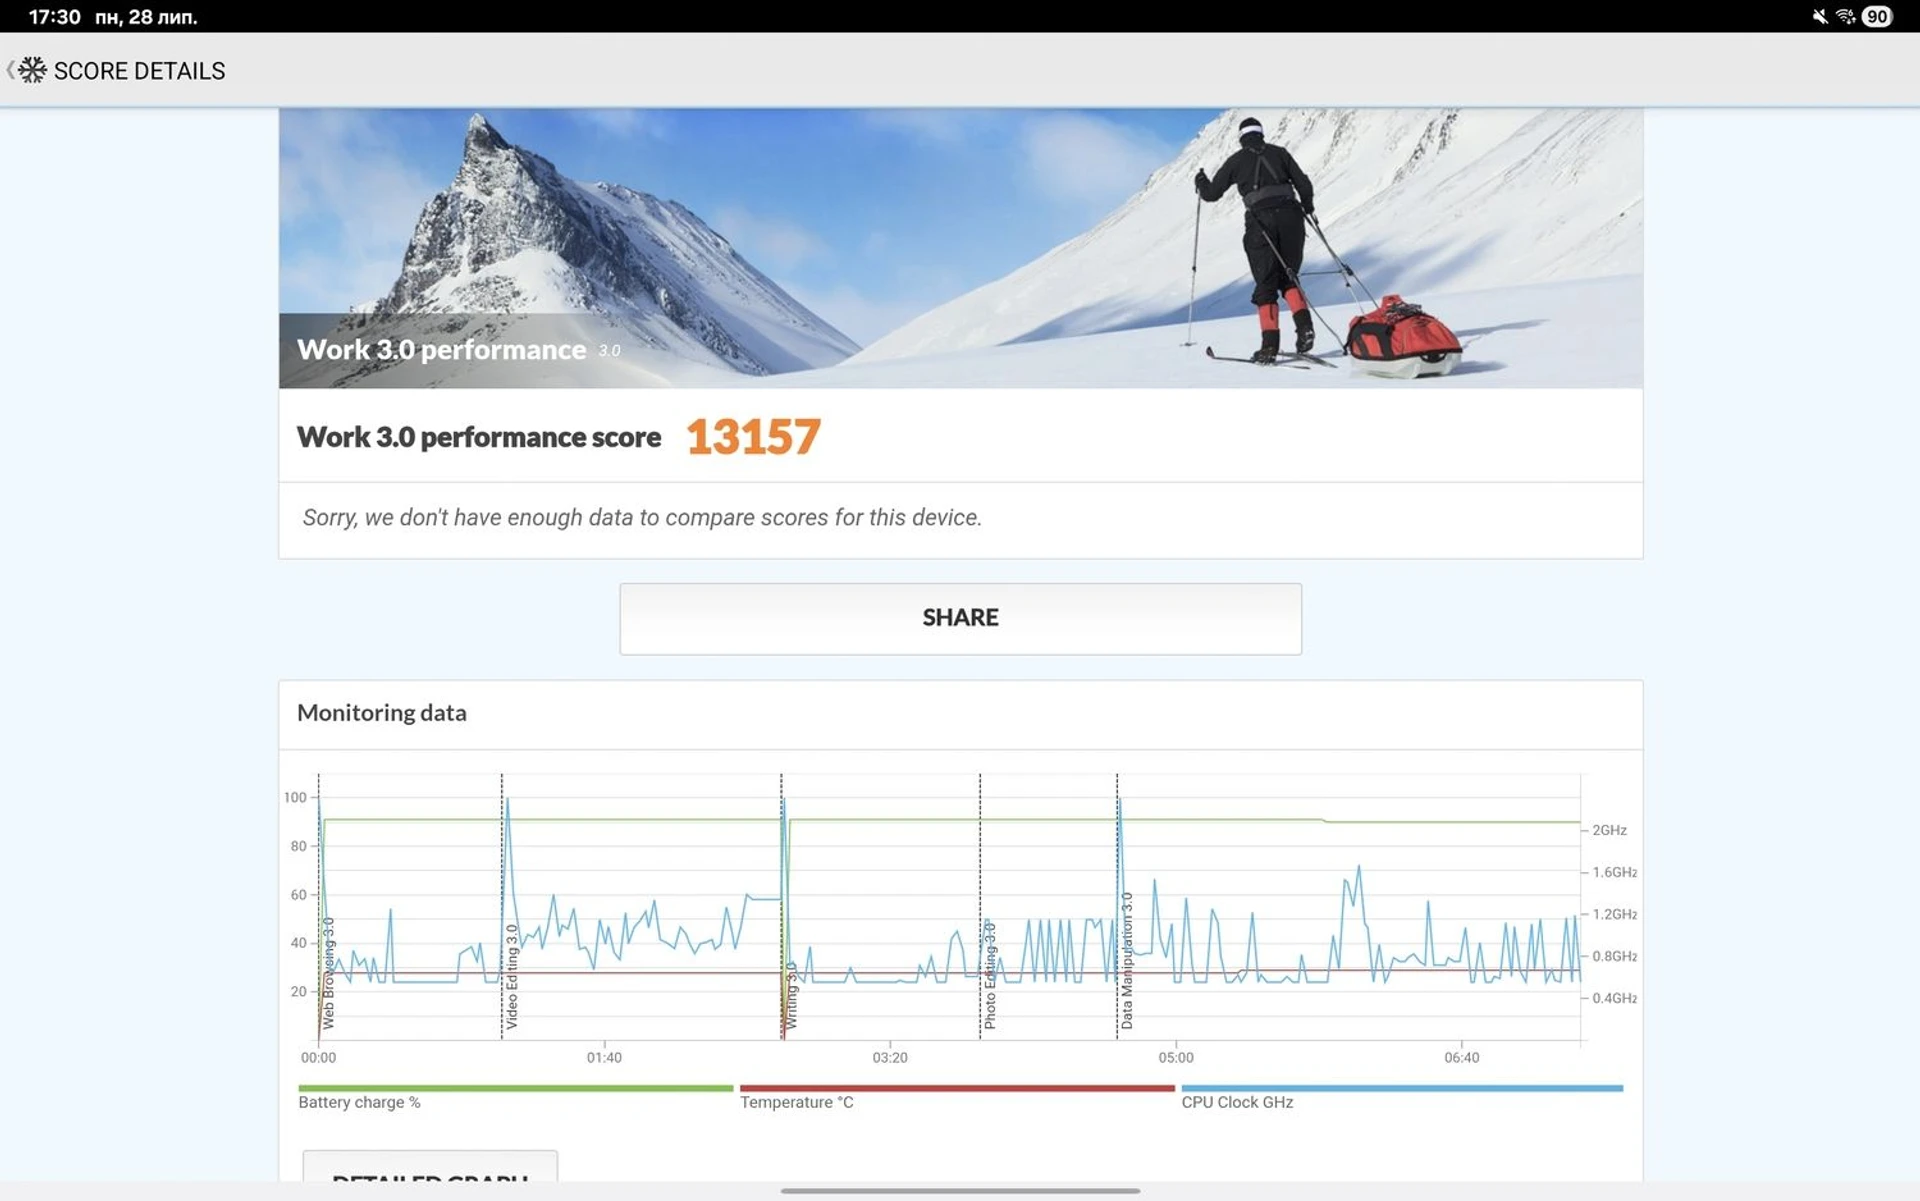Click the Monitoring data heading
Screen dimensions: 1920x1201
382,713
